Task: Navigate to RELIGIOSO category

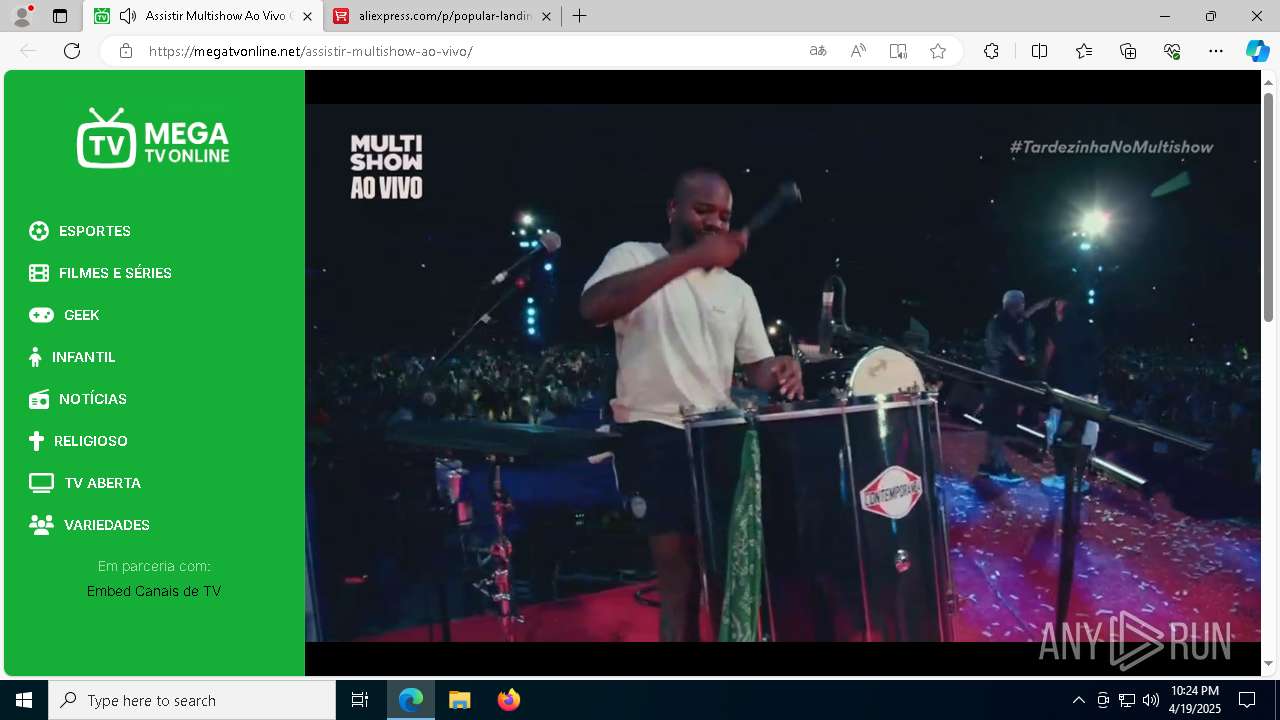Action: [91, 441]
